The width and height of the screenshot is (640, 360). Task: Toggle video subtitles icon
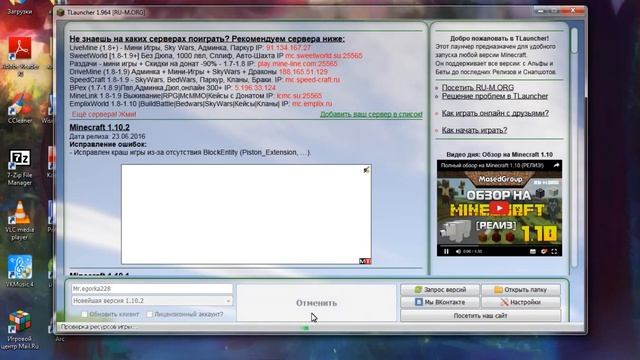point(533,251)
